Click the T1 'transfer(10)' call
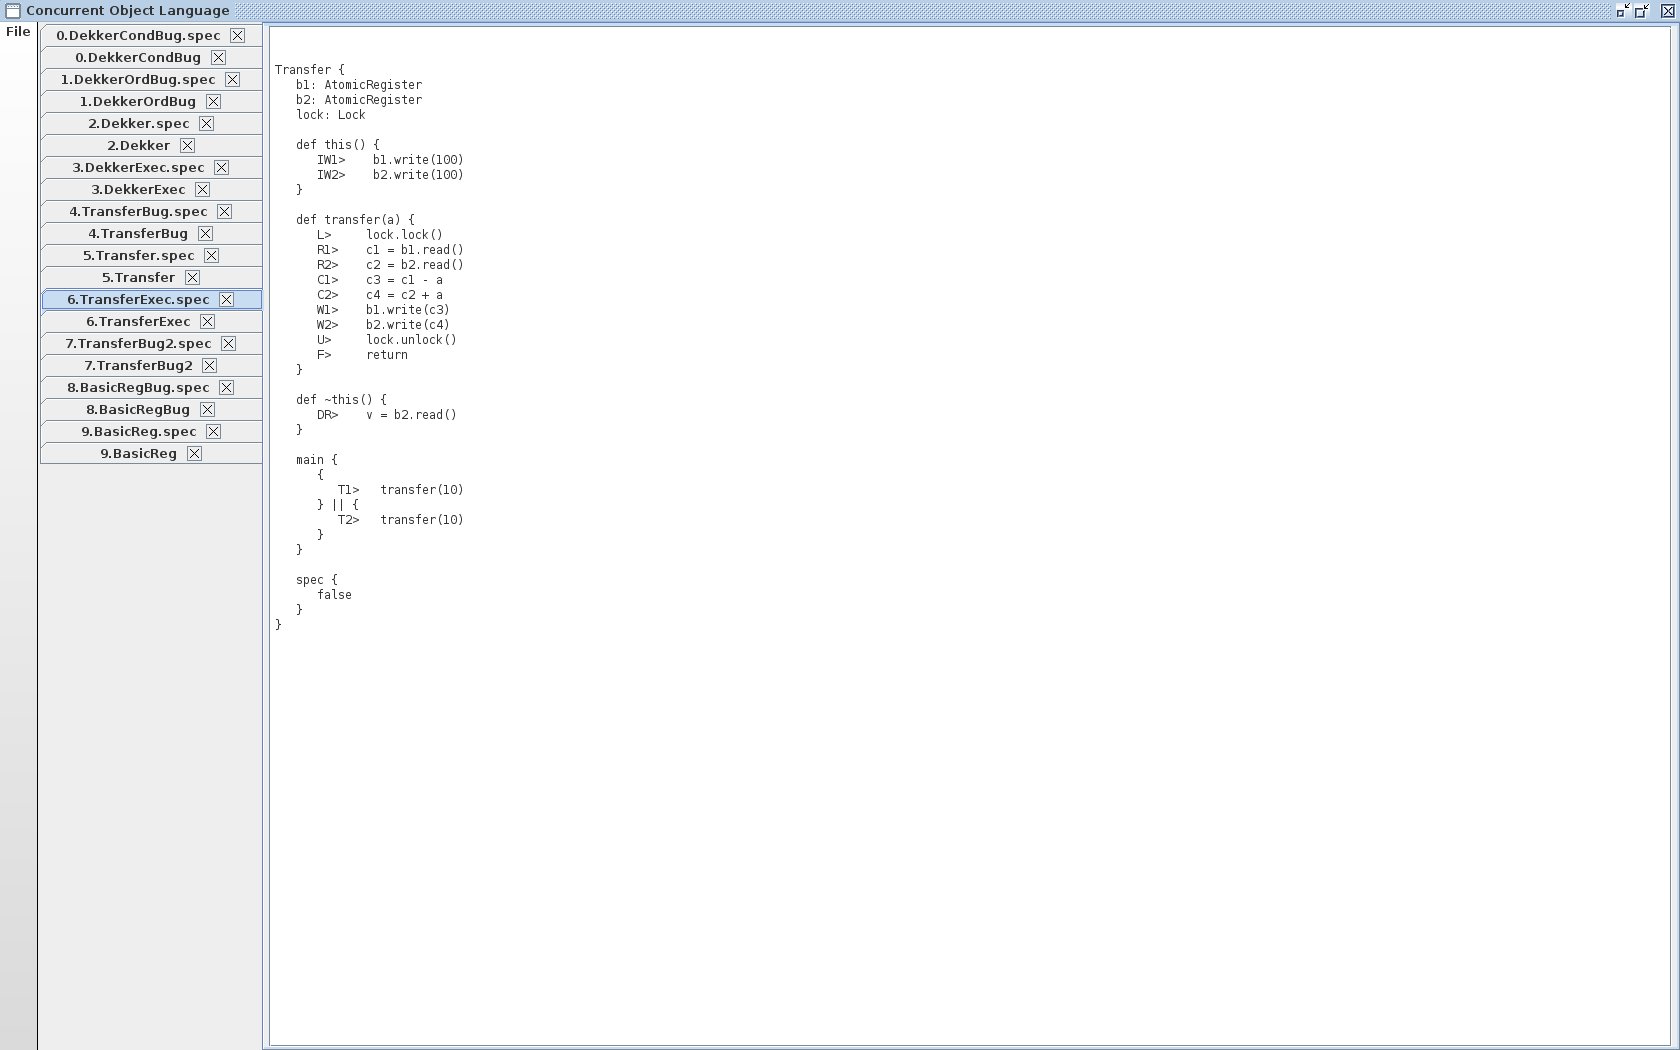The height and width of the screenshot is (1050, 1680). (x=421, y=490)
